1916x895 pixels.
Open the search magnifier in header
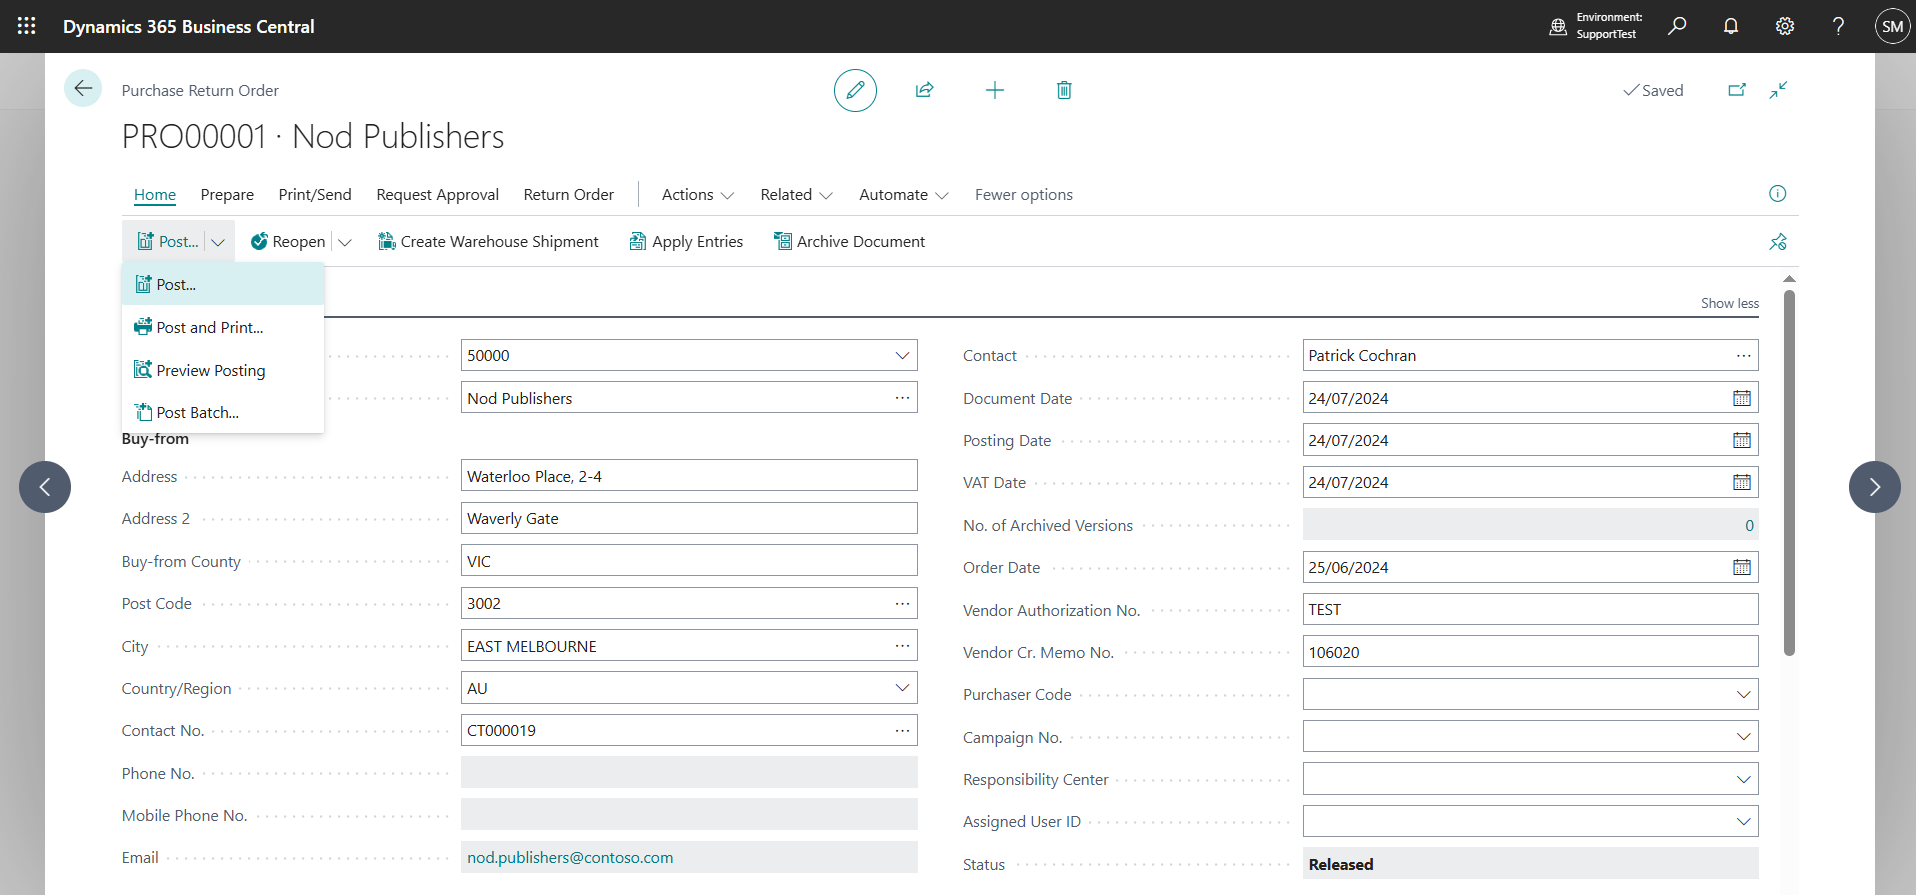(1677, 26)
